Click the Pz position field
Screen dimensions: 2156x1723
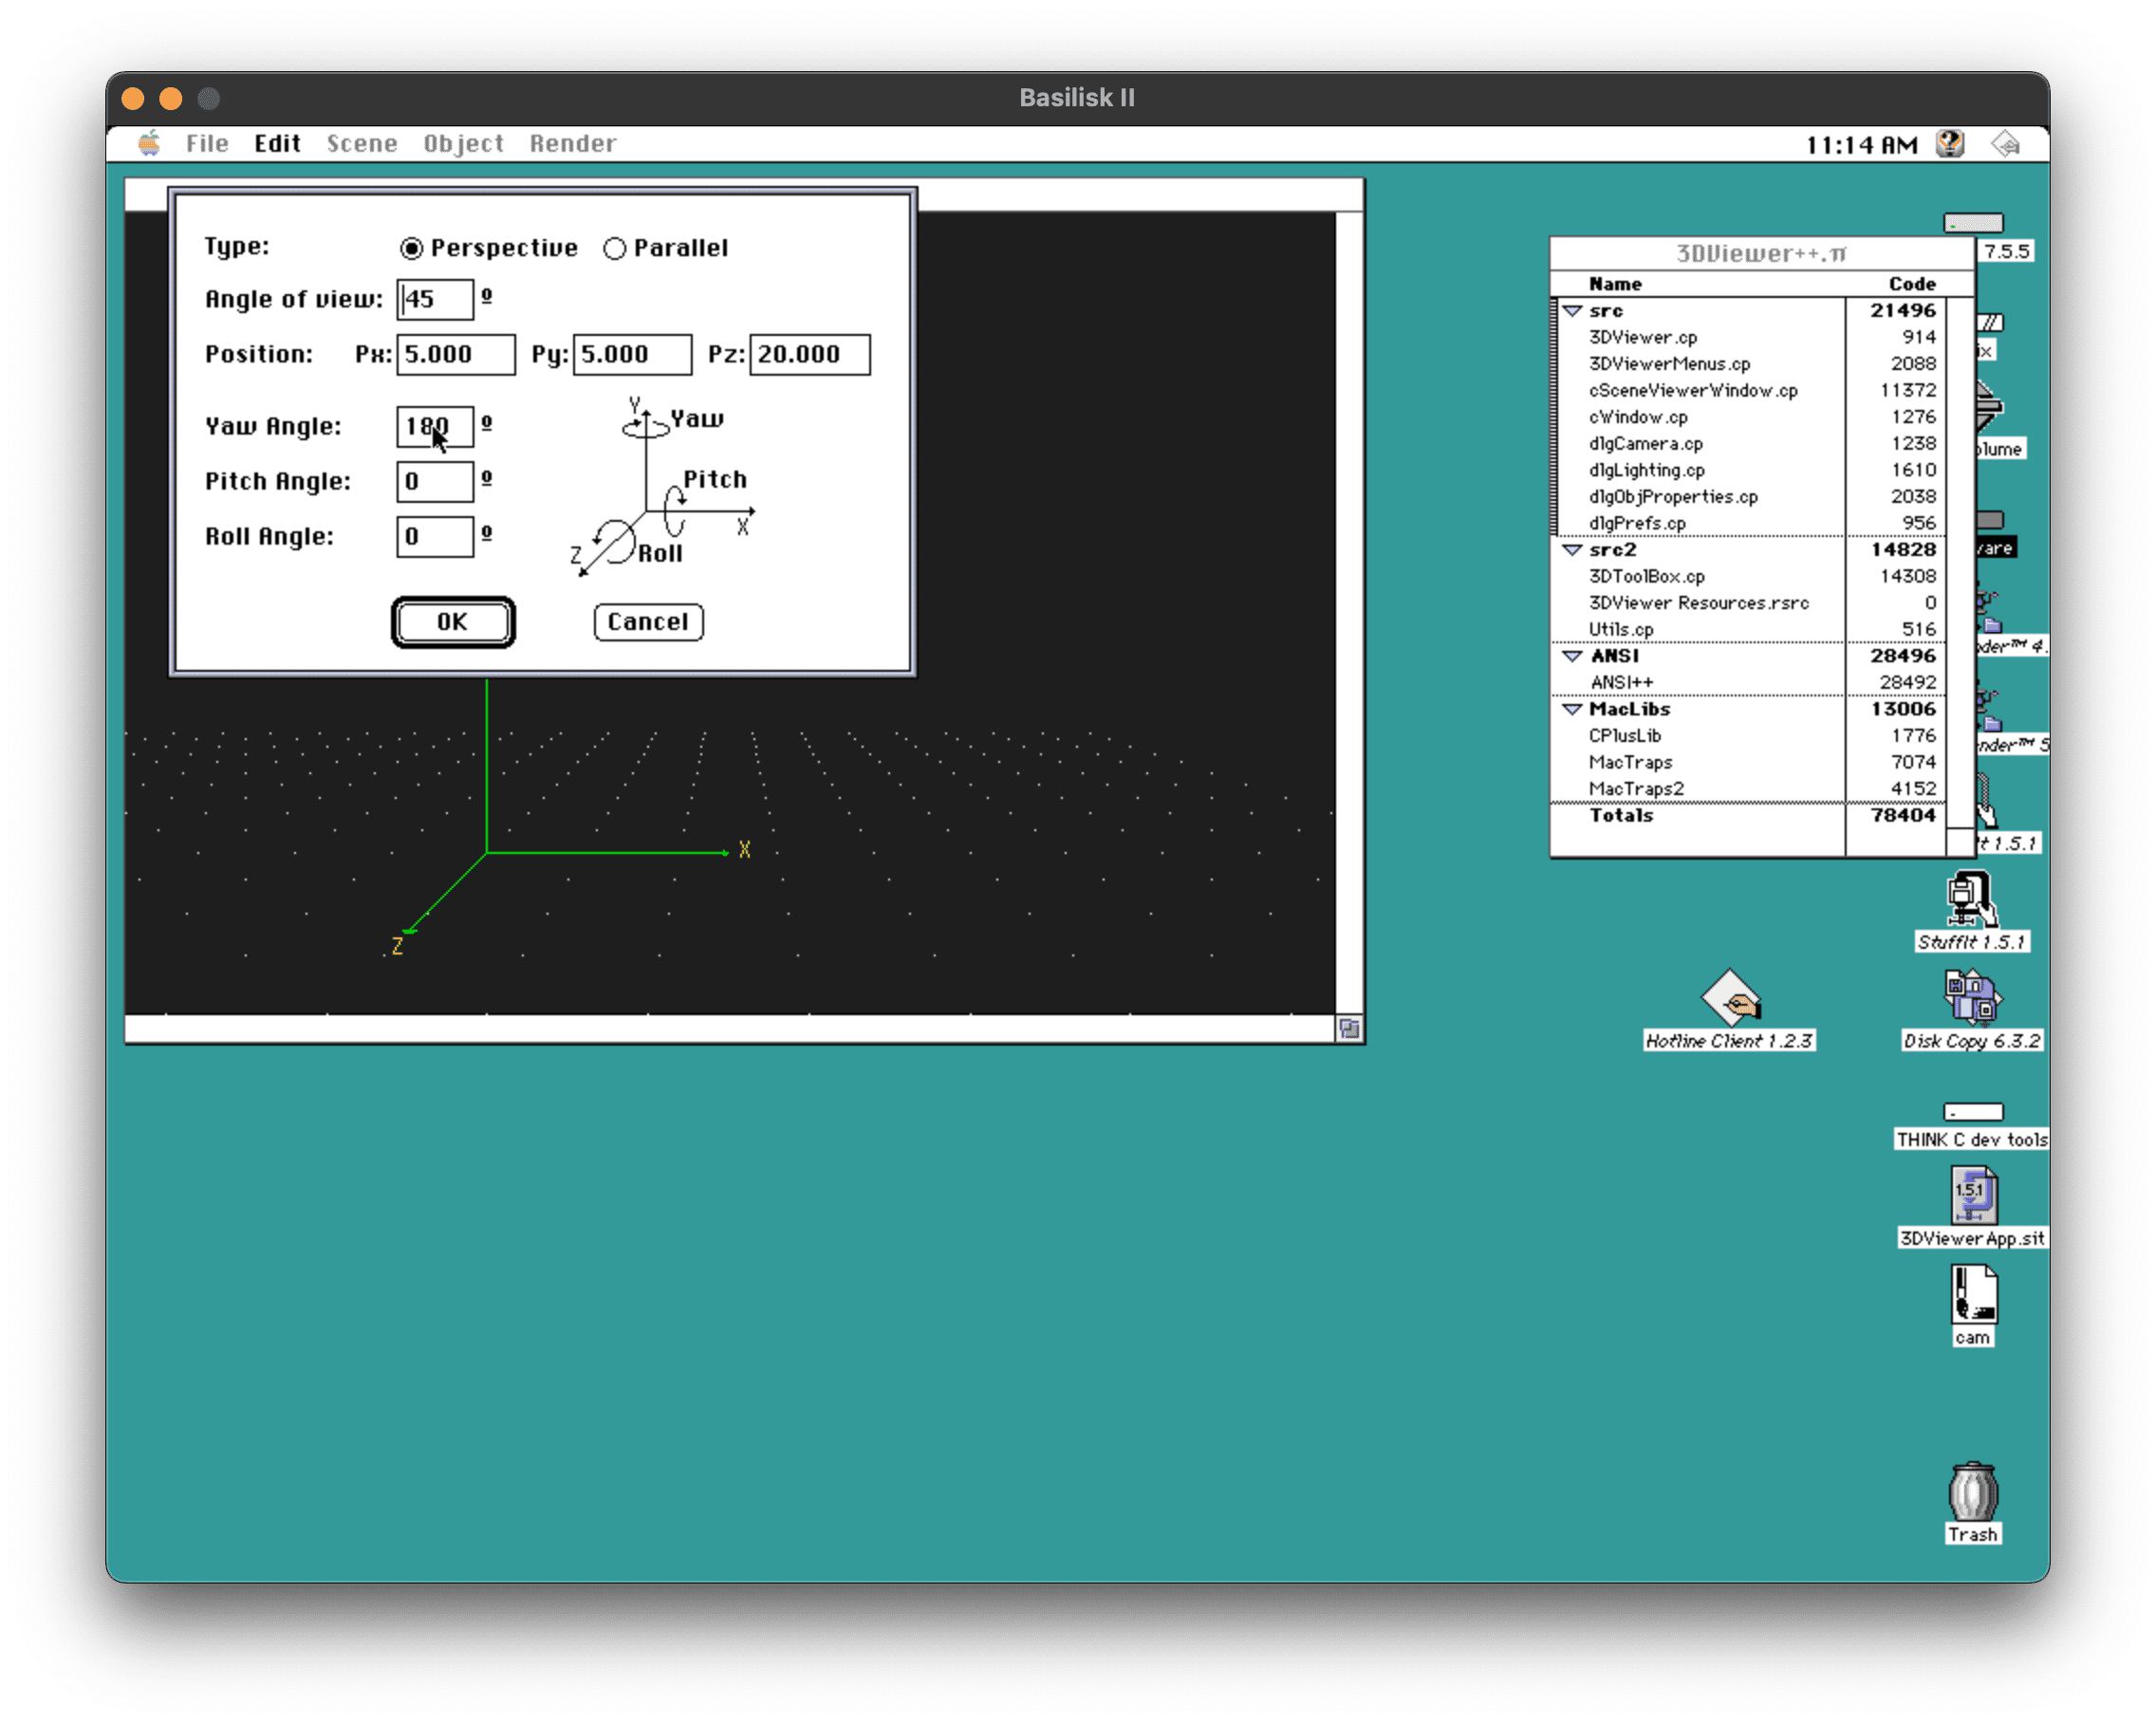[810, 354]
